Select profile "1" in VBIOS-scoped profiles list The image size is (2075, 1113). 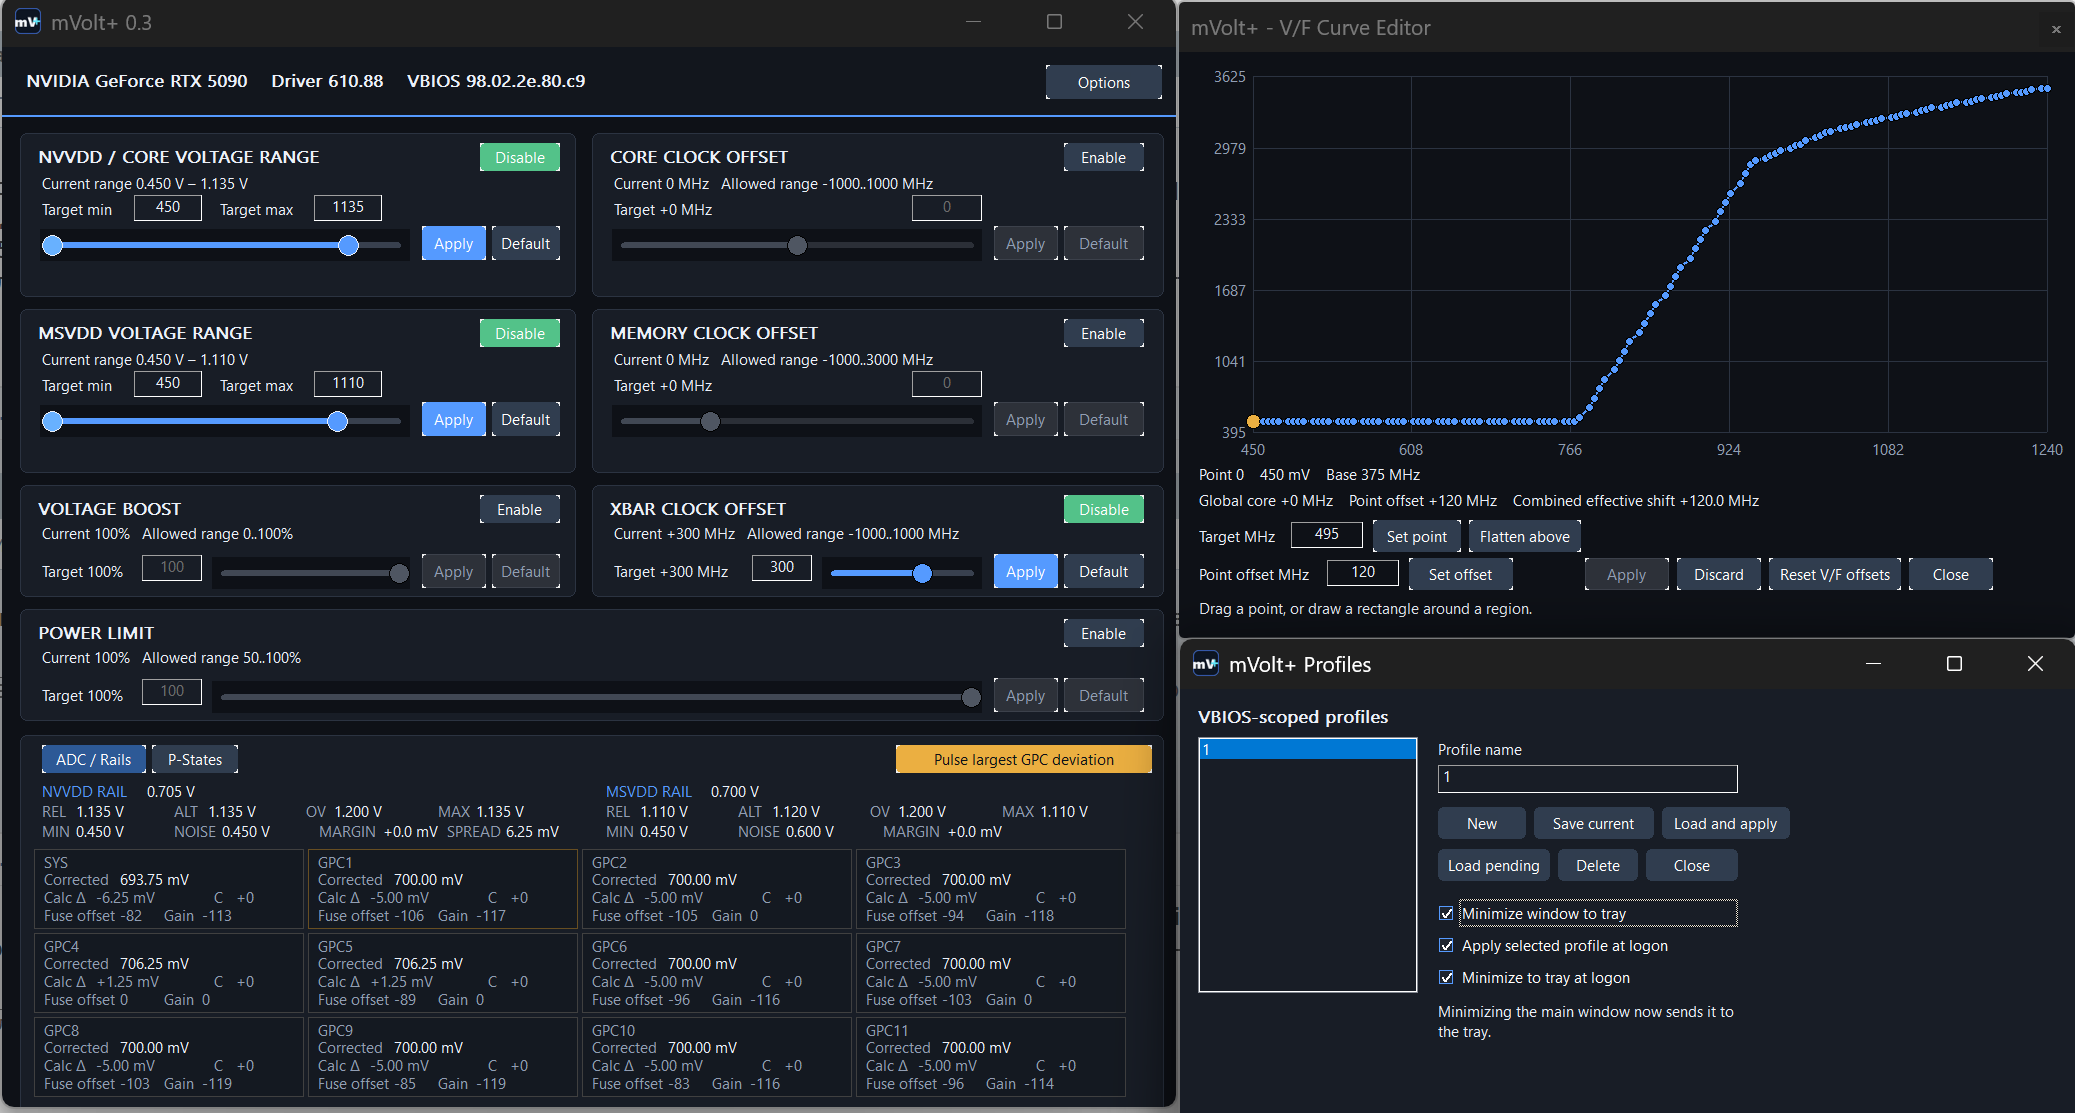pyautogui.click(x=1308, y=749)
